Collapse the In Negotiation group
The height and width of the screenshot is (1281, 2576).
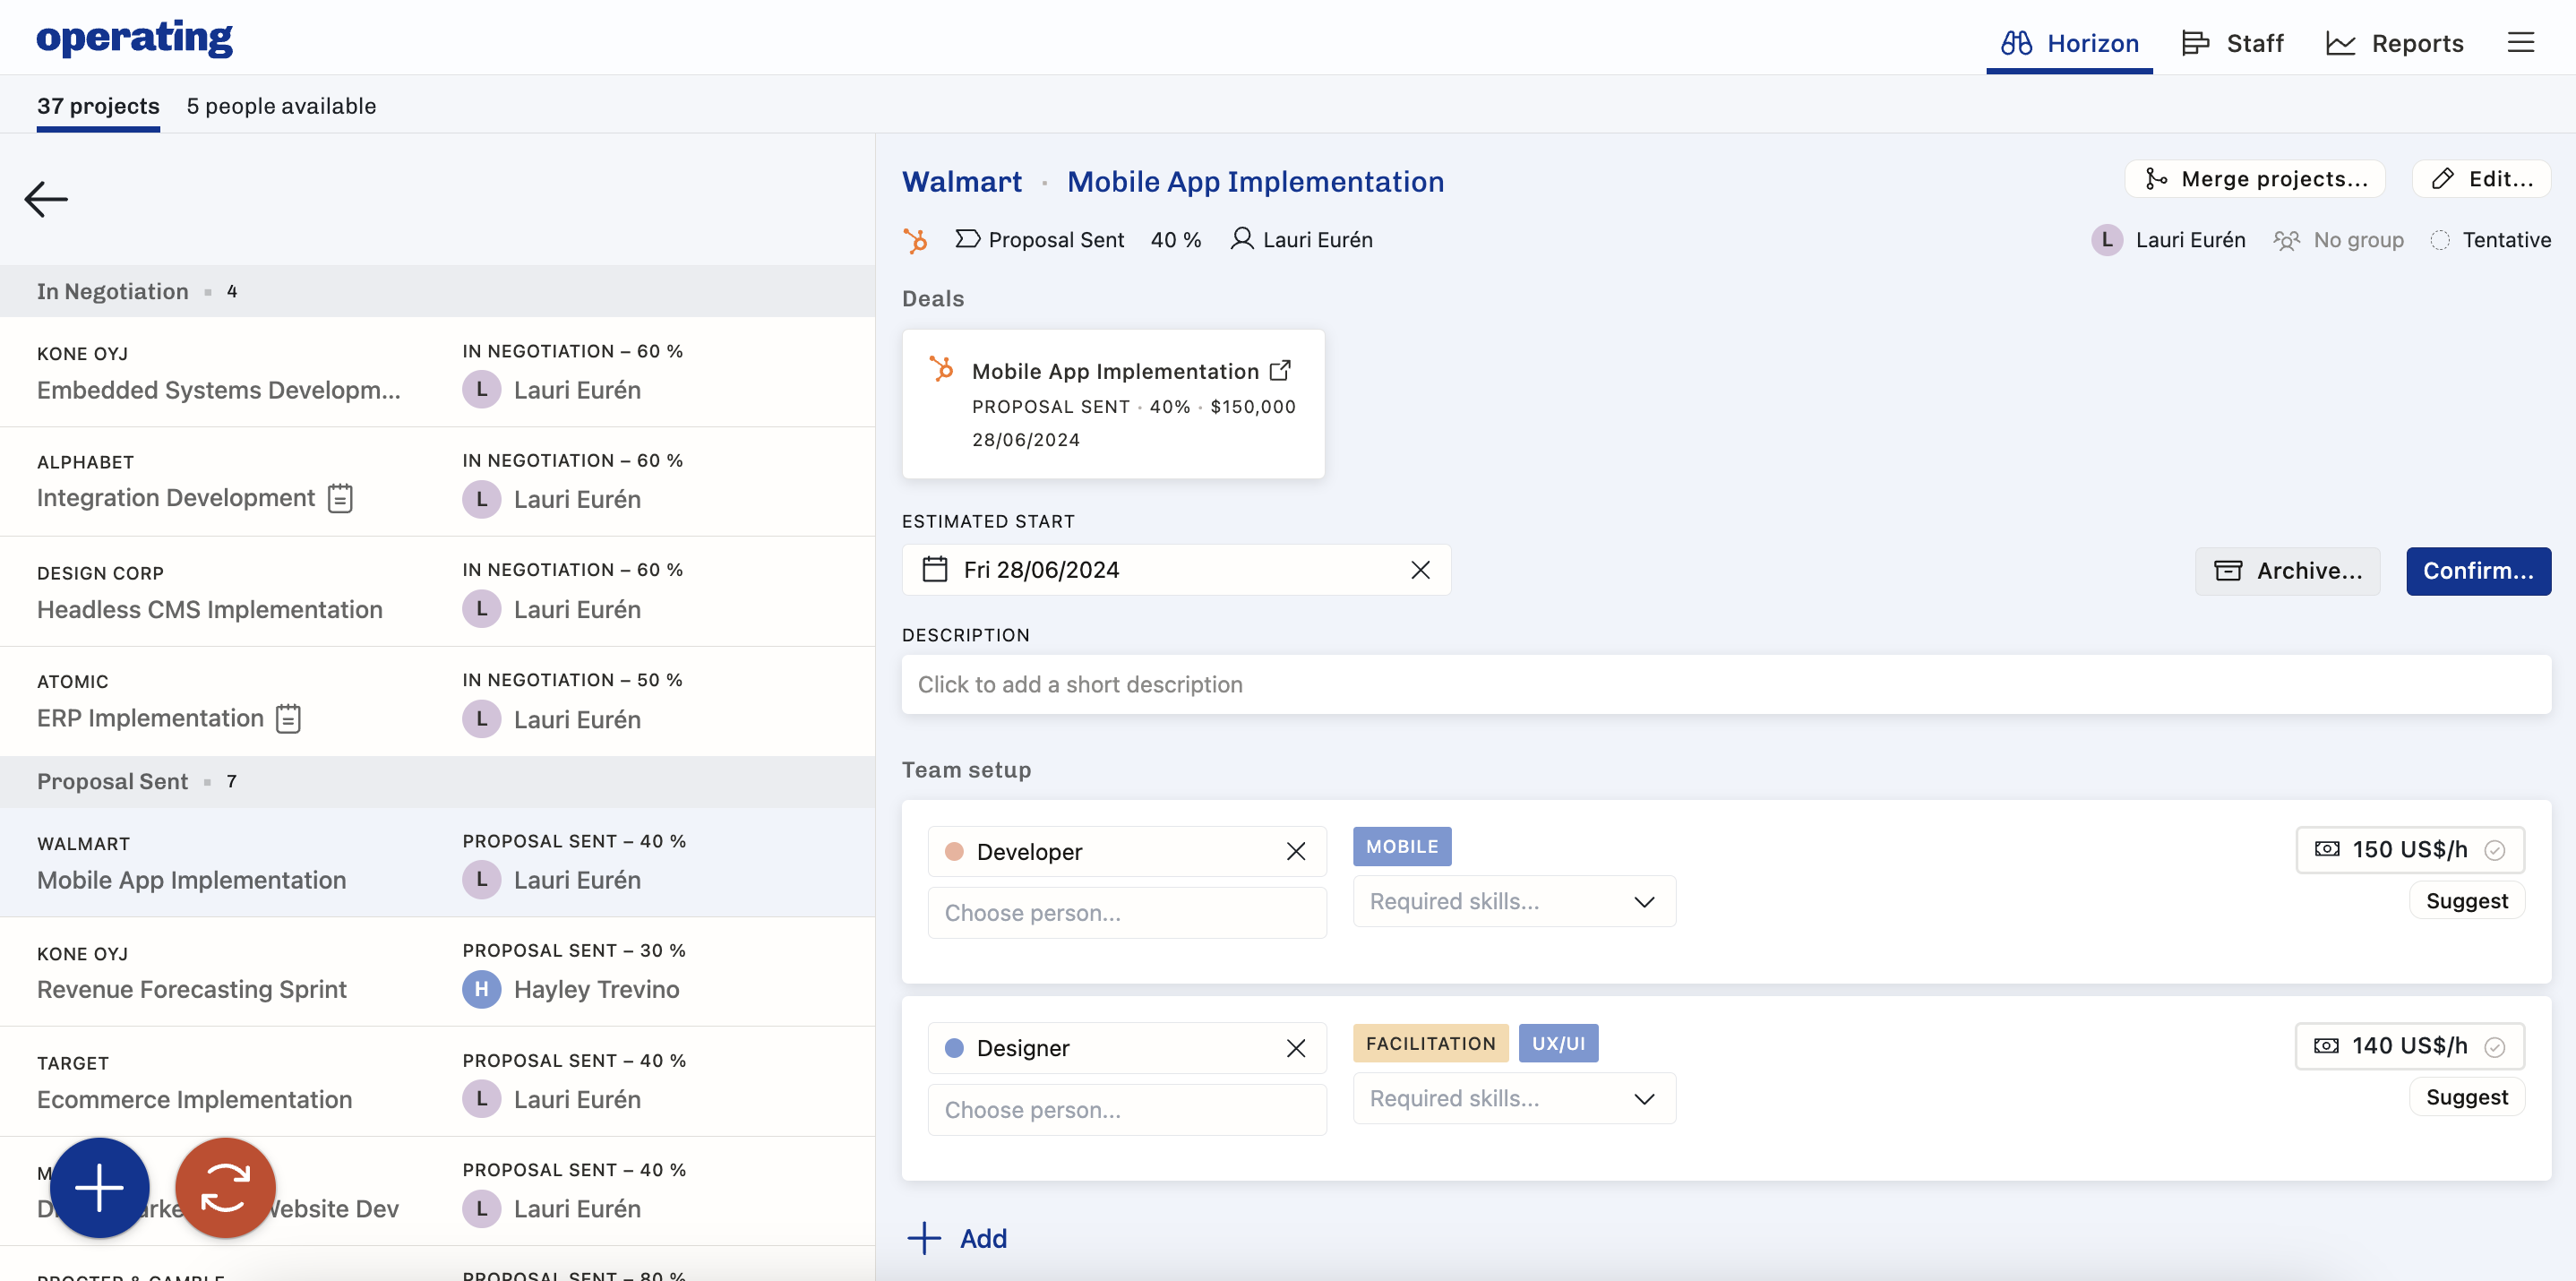coord(437,291)
